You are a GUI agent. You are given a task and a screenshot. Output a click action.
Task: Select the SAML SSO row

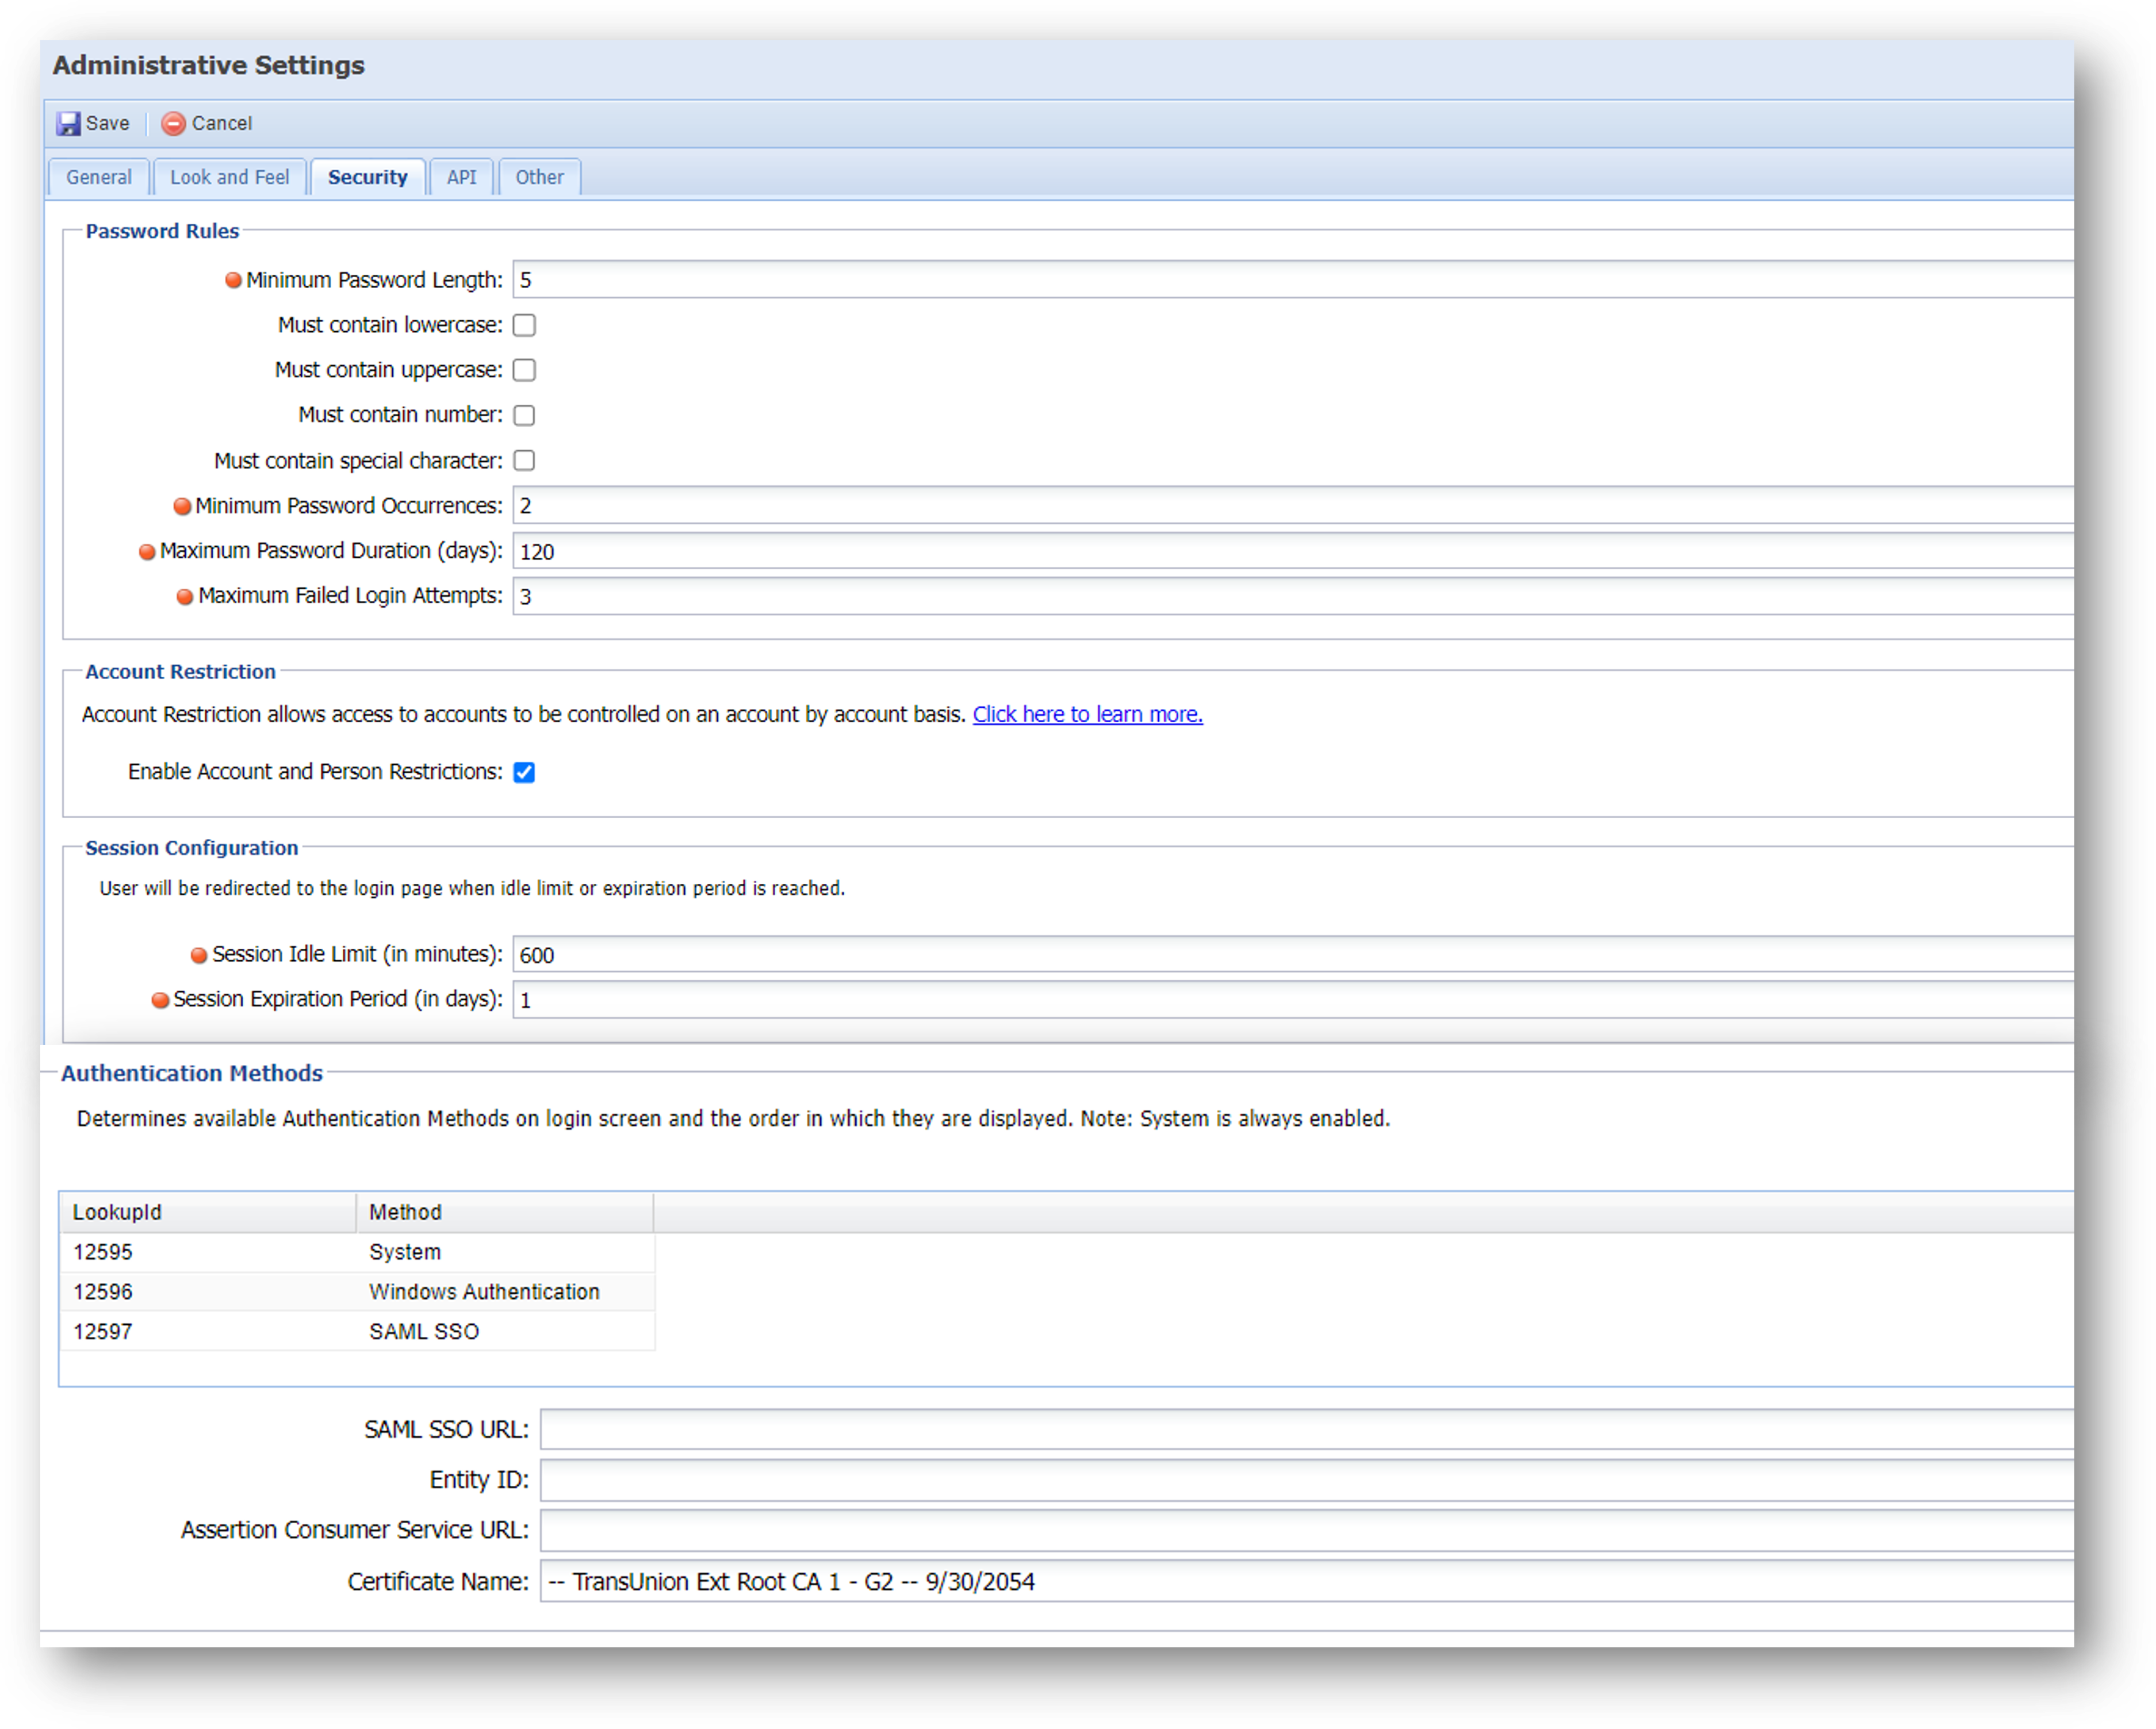click(357, 1332)
